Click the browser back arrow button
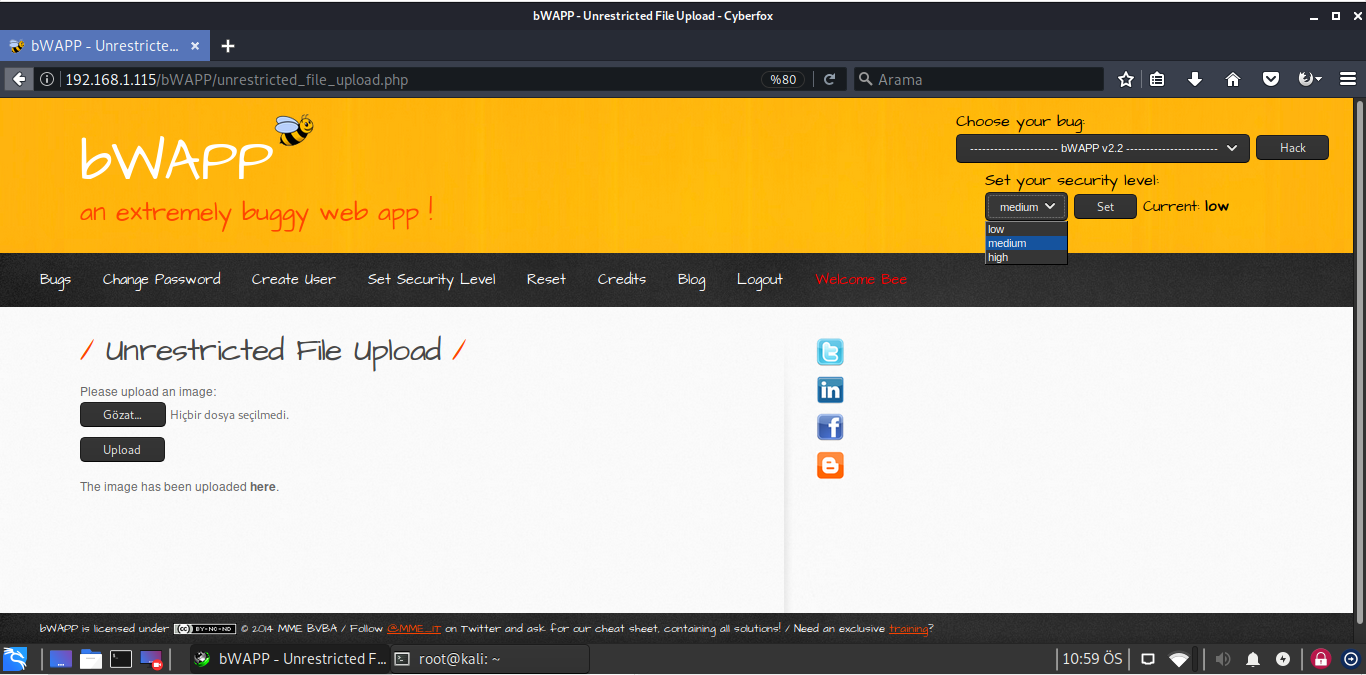This screenshot has width=1366, height=675. tap(18, 79)
